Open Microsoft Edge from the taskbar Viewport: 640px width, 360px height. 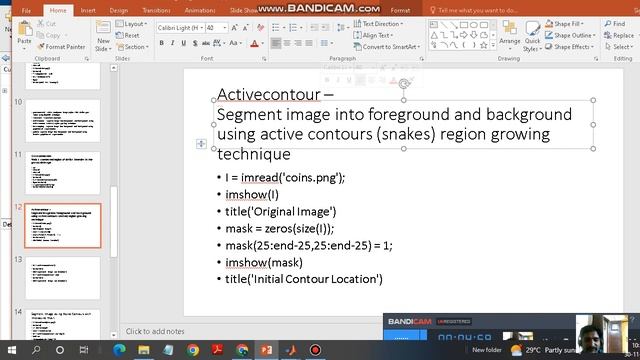click(x=119, y=350)
